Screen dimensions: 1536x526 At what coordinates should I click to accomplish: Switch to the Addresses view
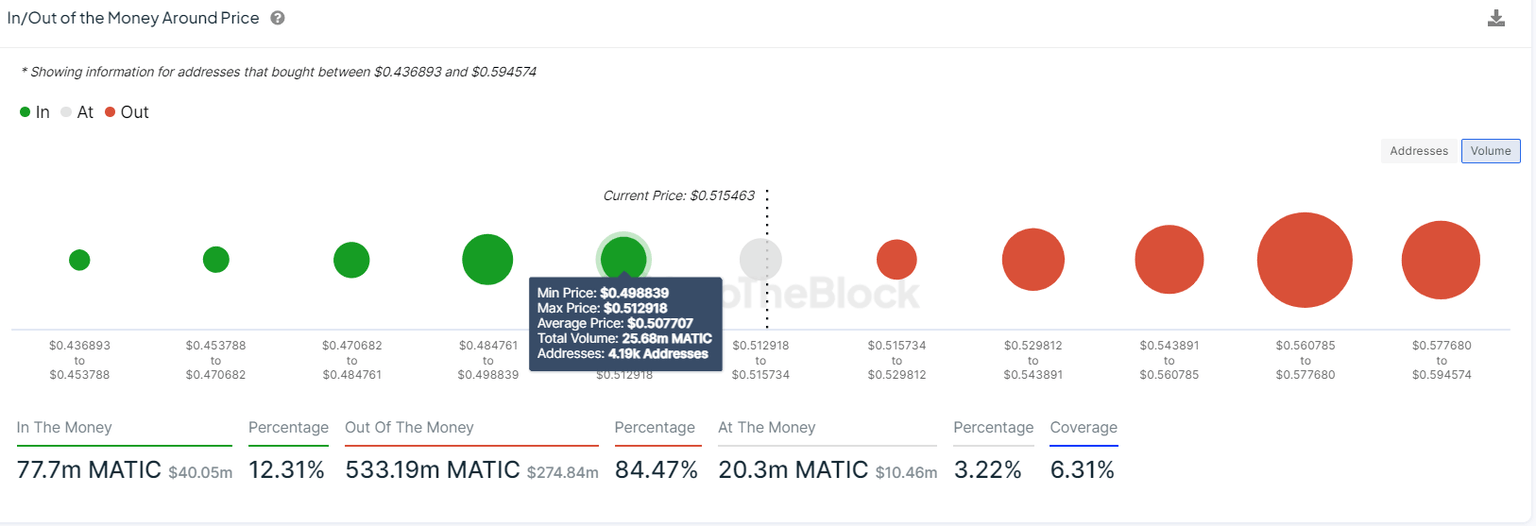(1418, 151)
